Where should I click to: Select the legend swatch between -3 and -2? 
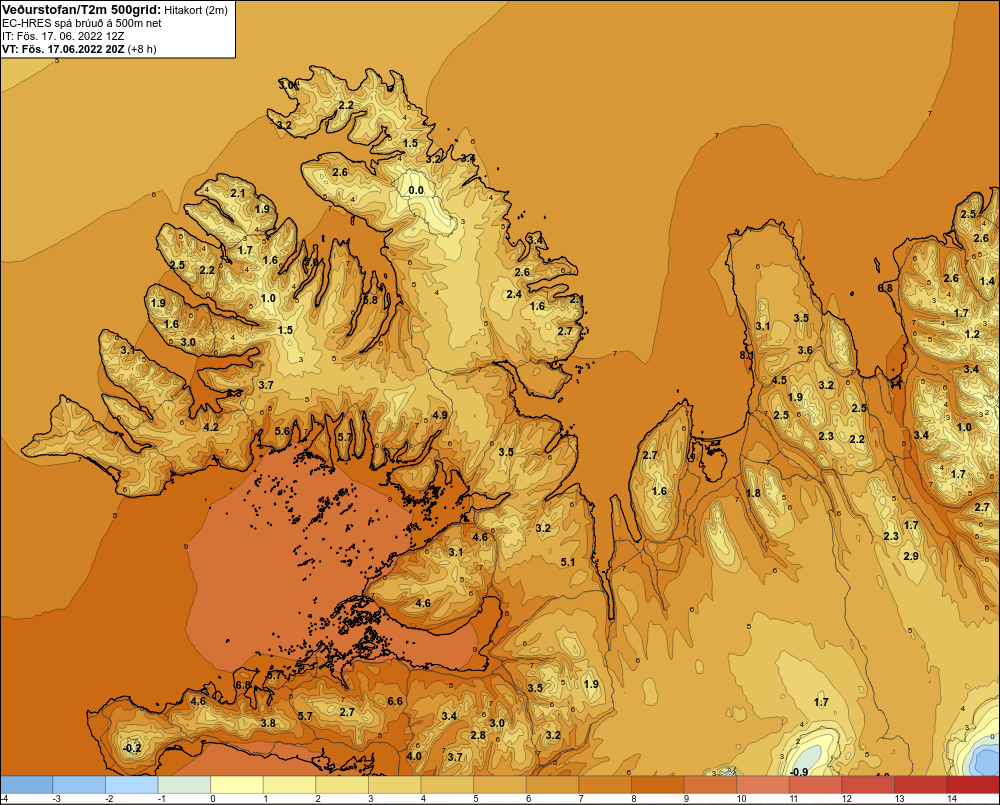(79, 785)
